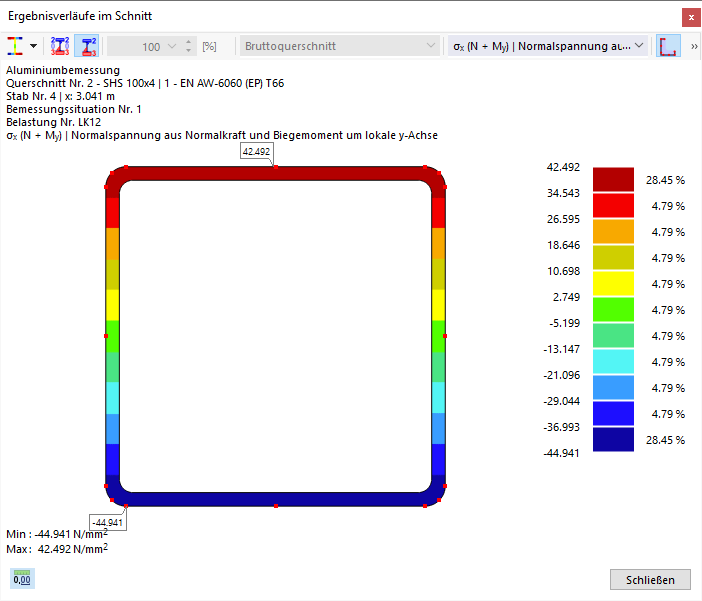
Task: Click the colored I-section display icon
Action: [x=15, y=46]
